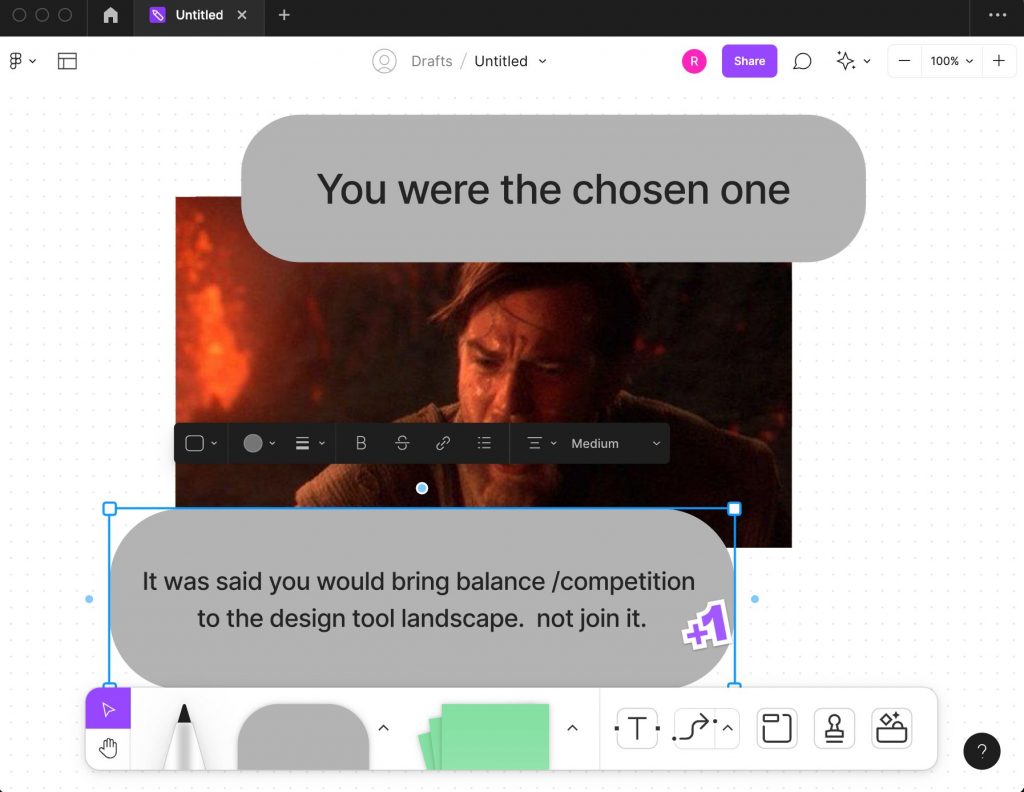Screen dimensions: 1024x792
Task: Open the gray fill color picker
Action: tap(259, 443)
